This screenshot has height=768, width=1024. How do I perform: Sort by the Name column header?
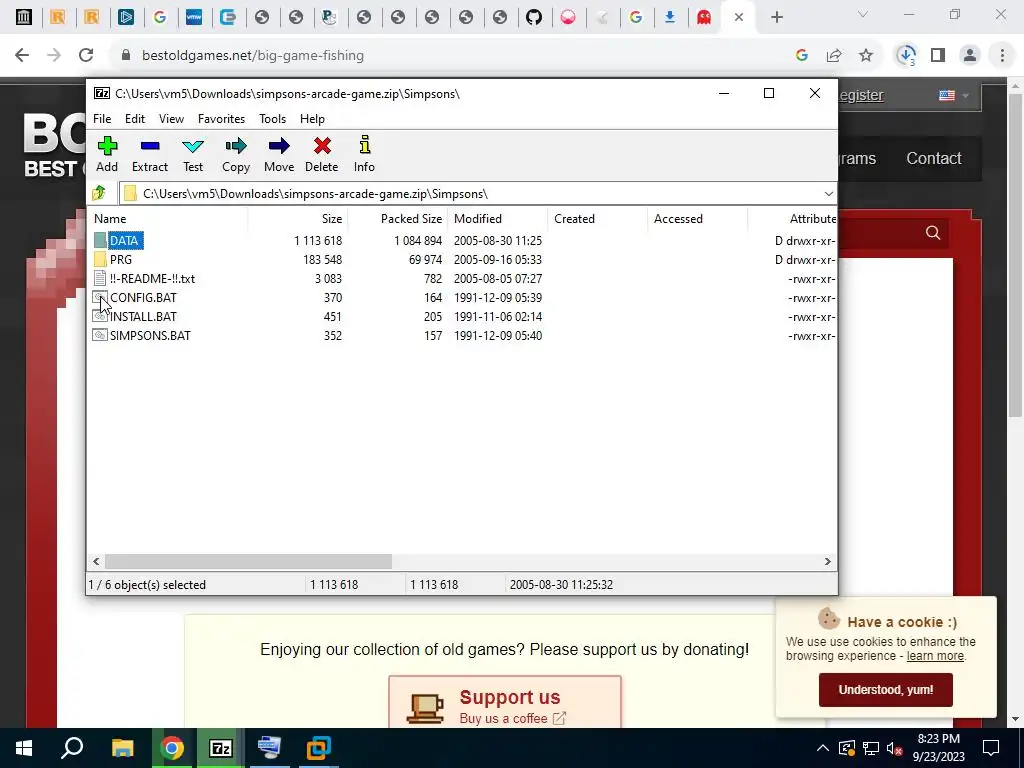tap(167, 219)
